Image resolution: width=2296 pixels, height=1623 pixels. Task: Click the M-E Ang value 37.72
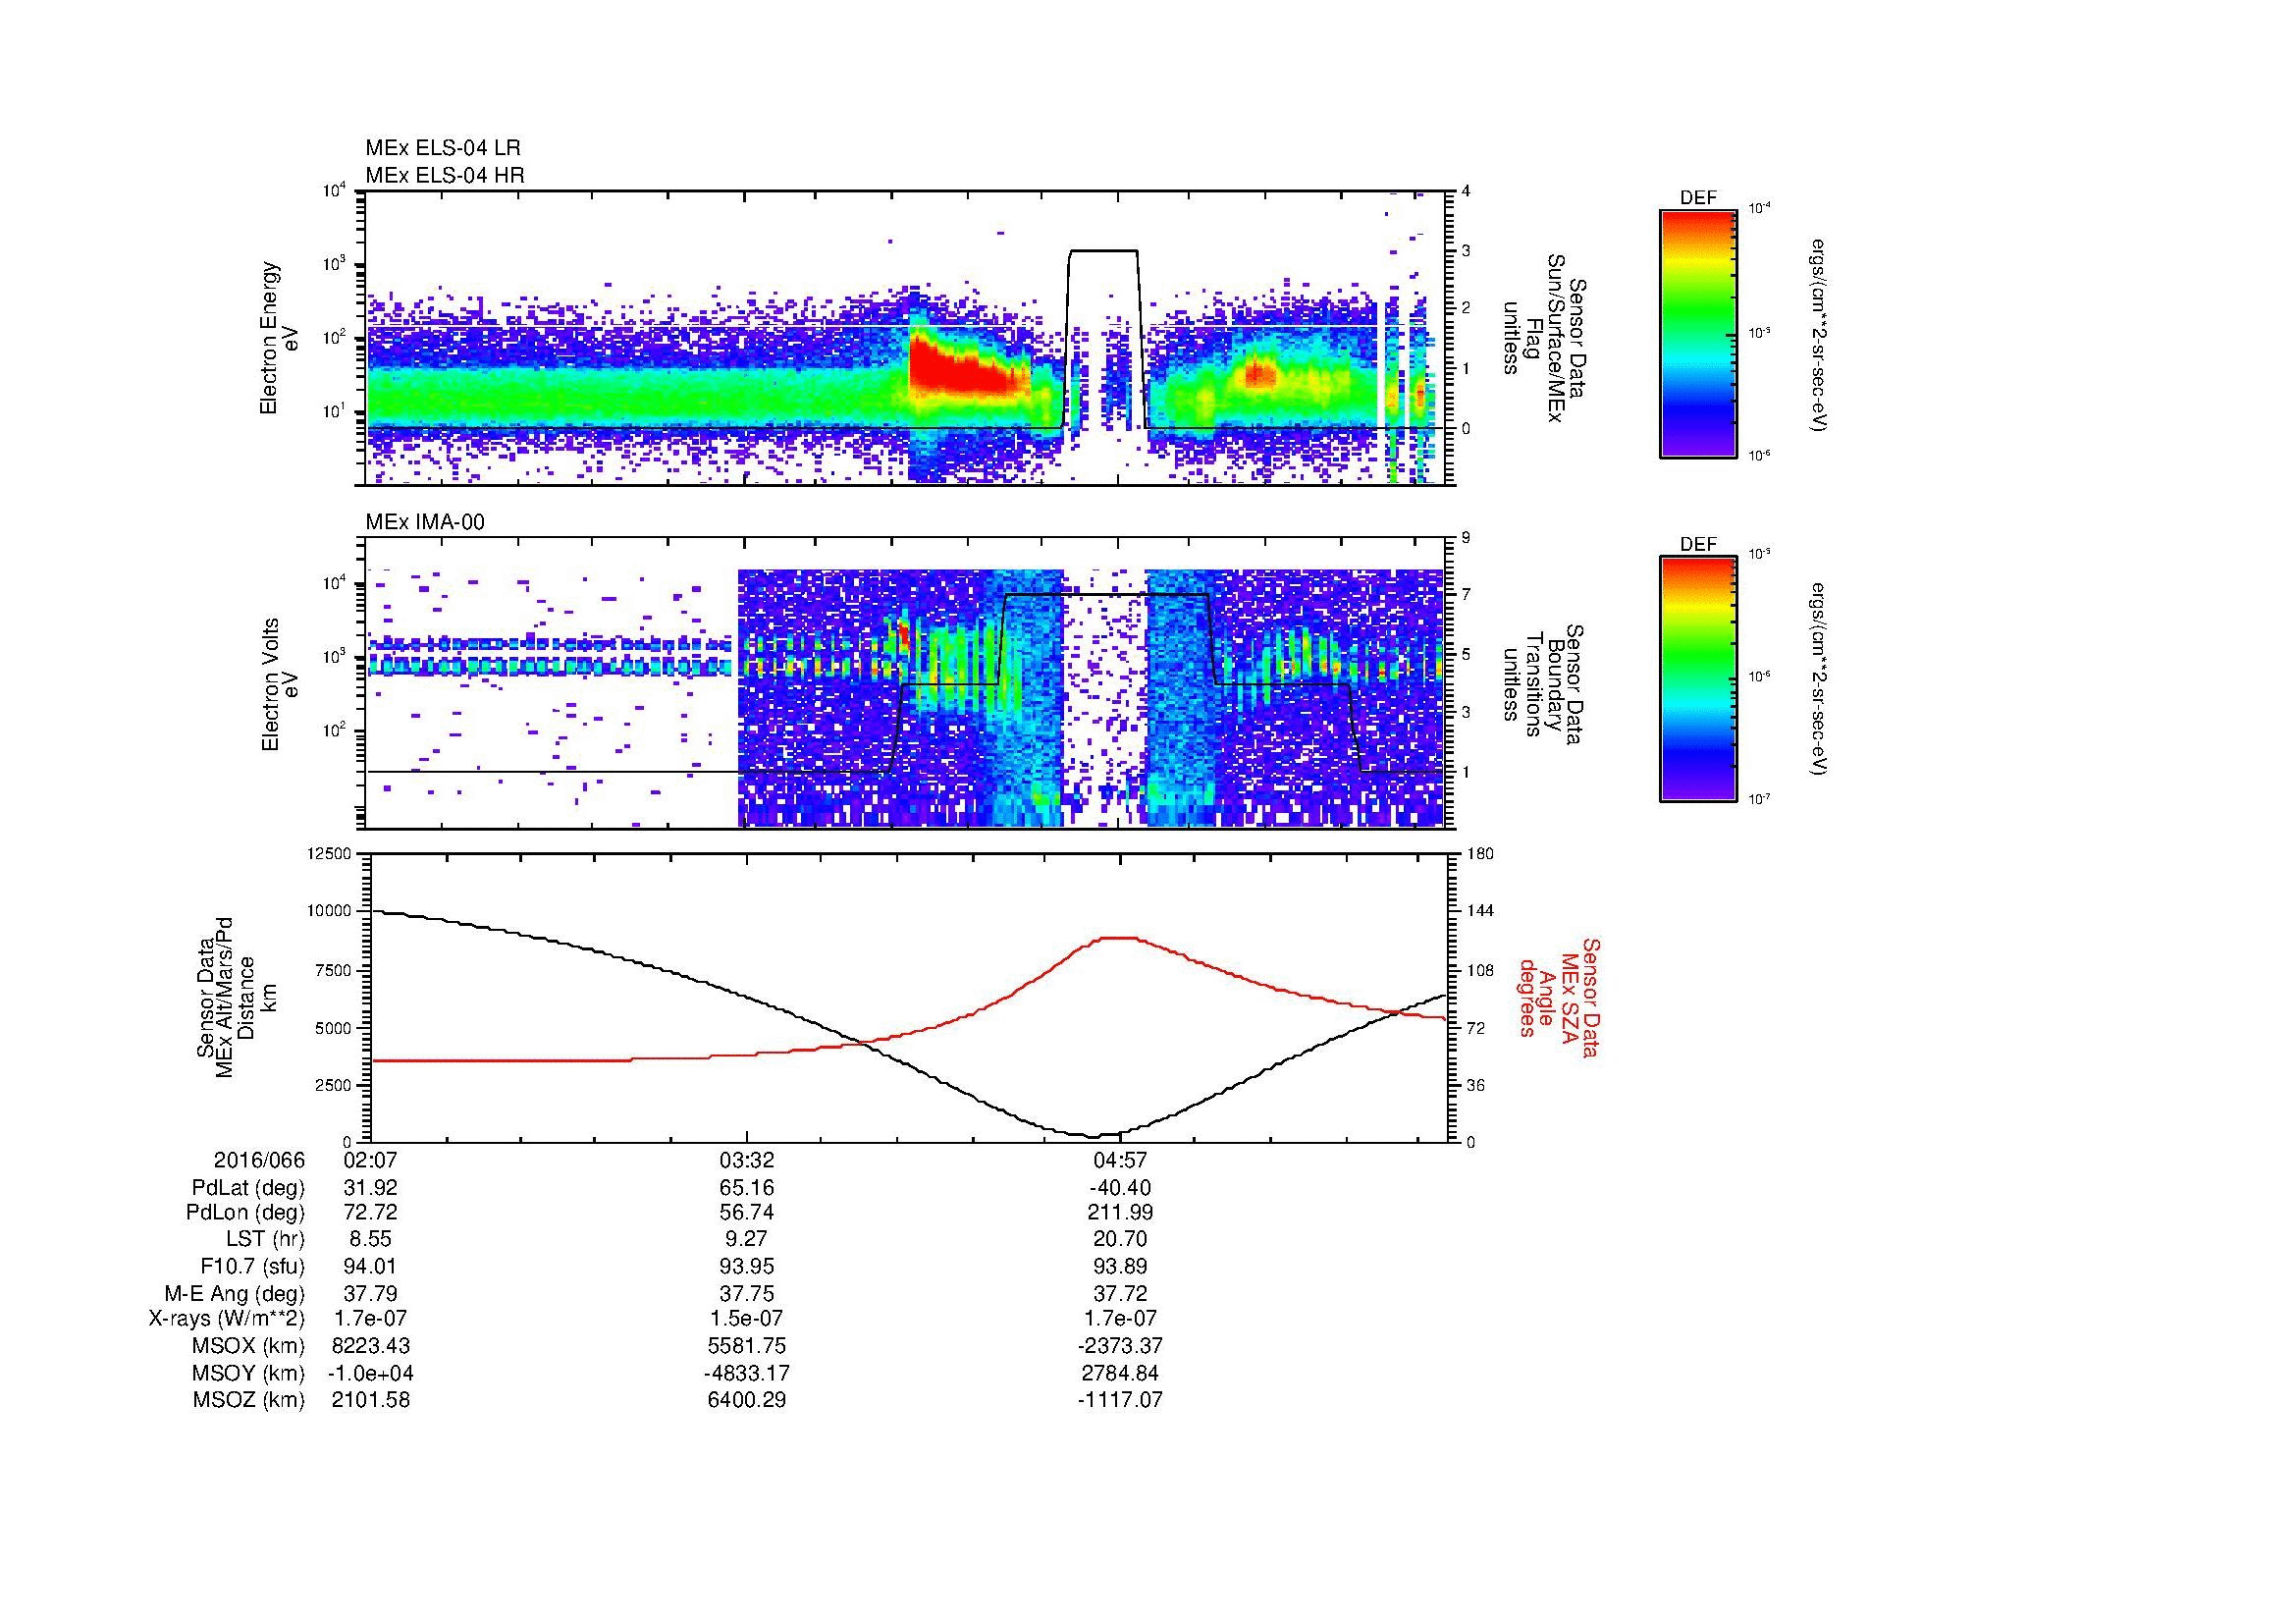(1120, 1293)
